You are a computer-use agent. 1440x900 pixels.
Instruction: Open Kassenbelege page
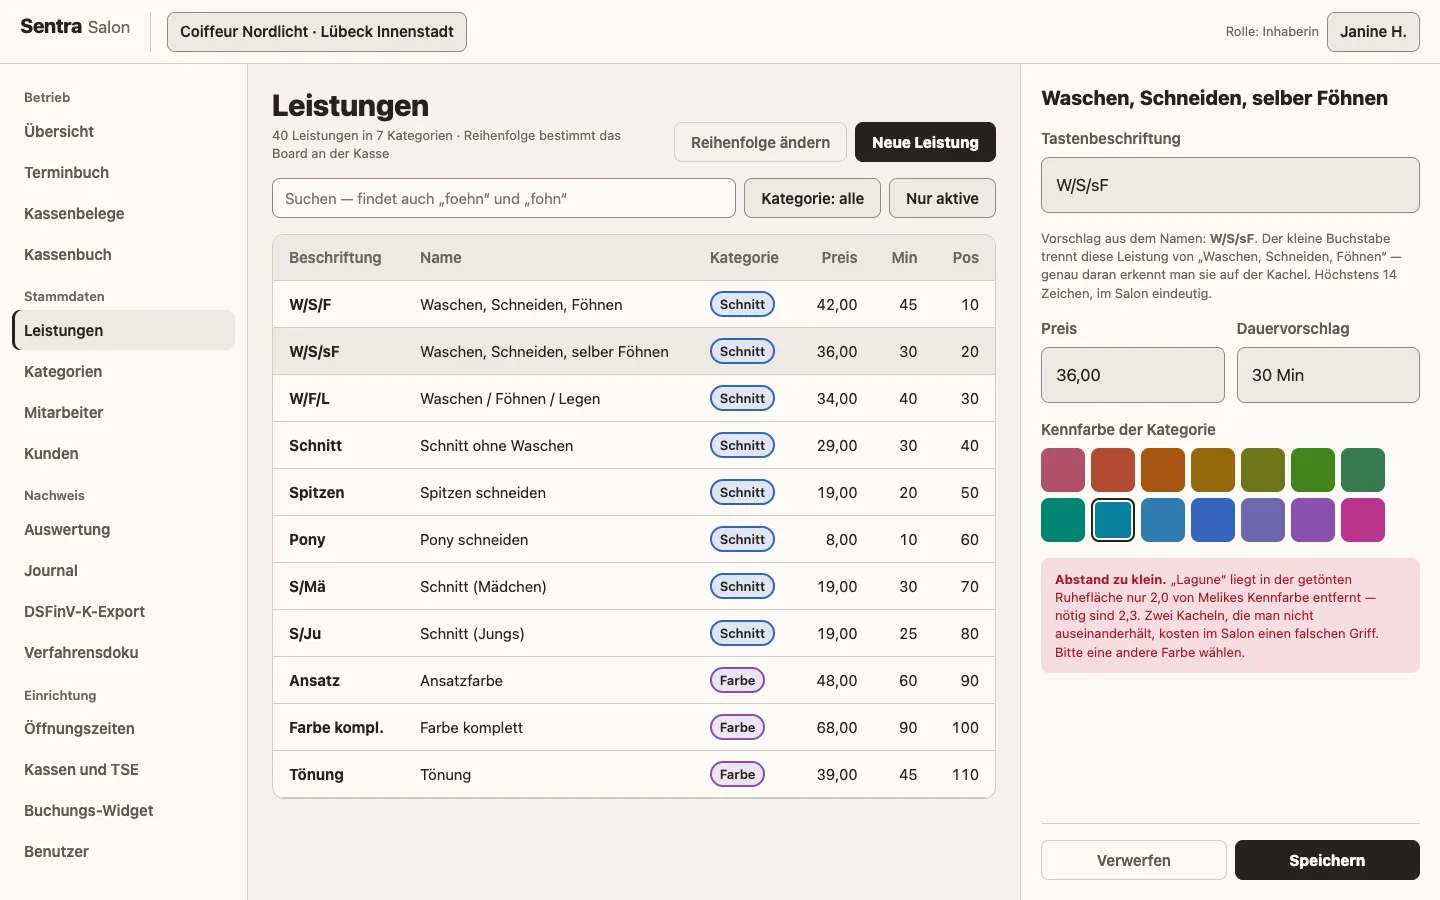coord(123,214)
